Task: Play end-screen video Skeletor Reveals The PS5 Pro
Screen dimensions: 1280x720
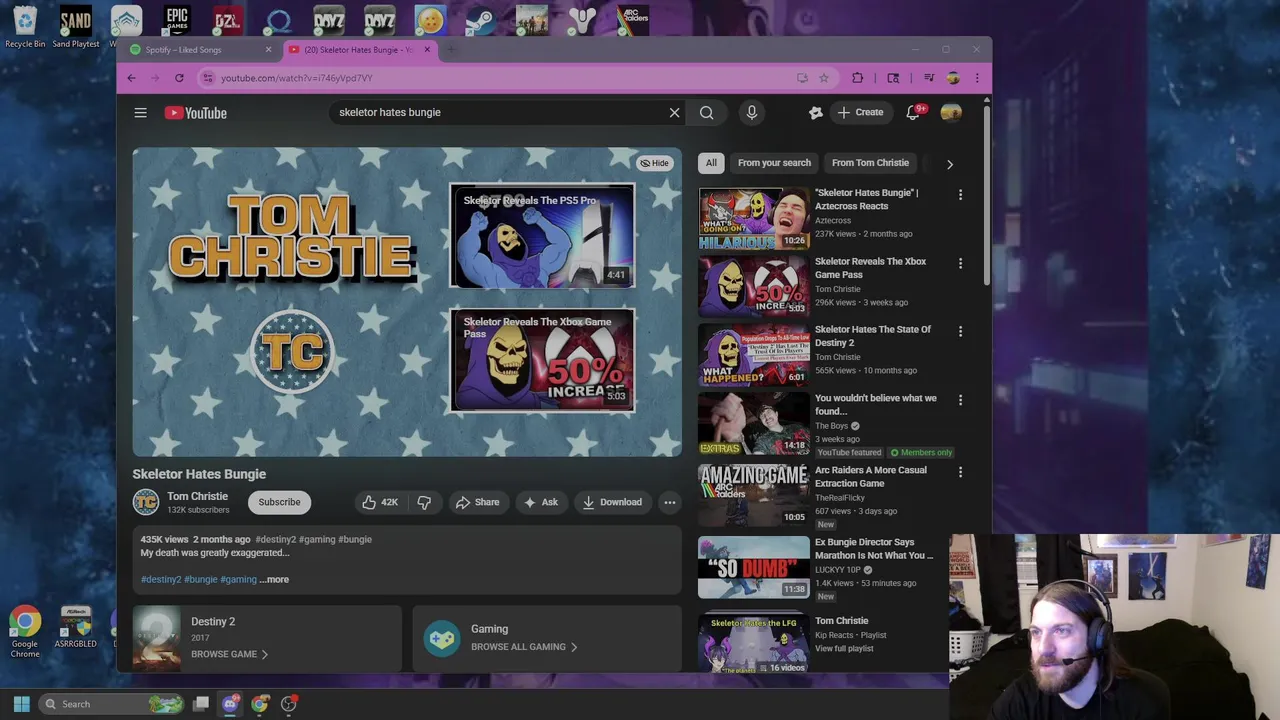Action: click(x=542, y=236)
